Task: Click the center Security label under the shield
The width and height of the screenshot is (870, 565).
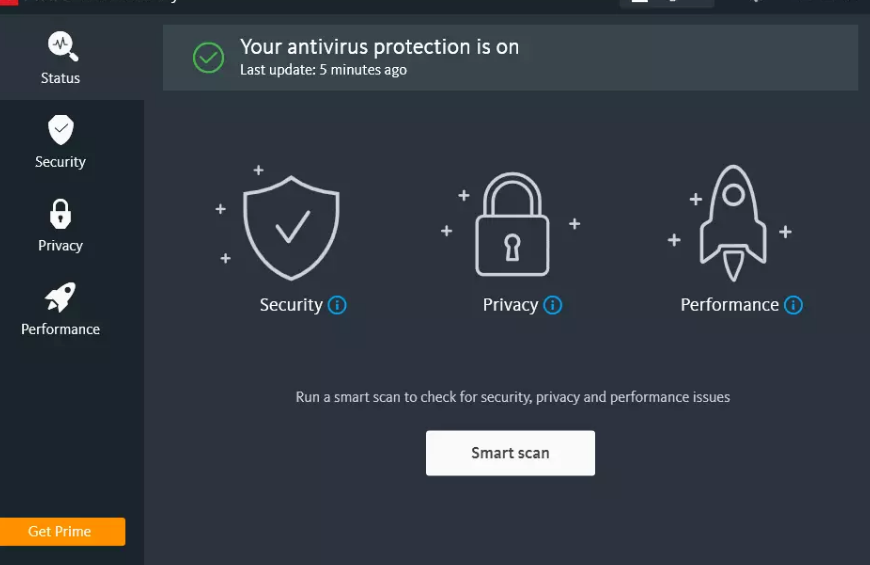Action: pyautogui.click(x=291, y=305)
